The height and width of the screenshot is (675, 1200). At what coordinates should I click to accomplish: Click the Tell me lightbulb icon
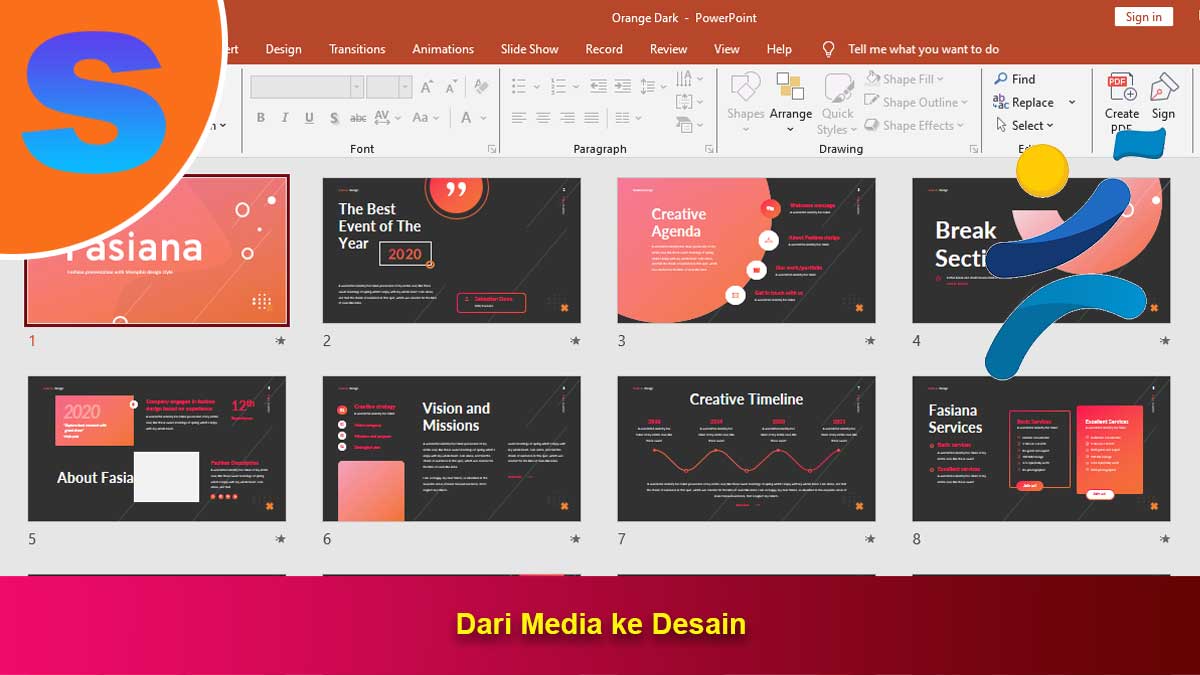(828, 48)
